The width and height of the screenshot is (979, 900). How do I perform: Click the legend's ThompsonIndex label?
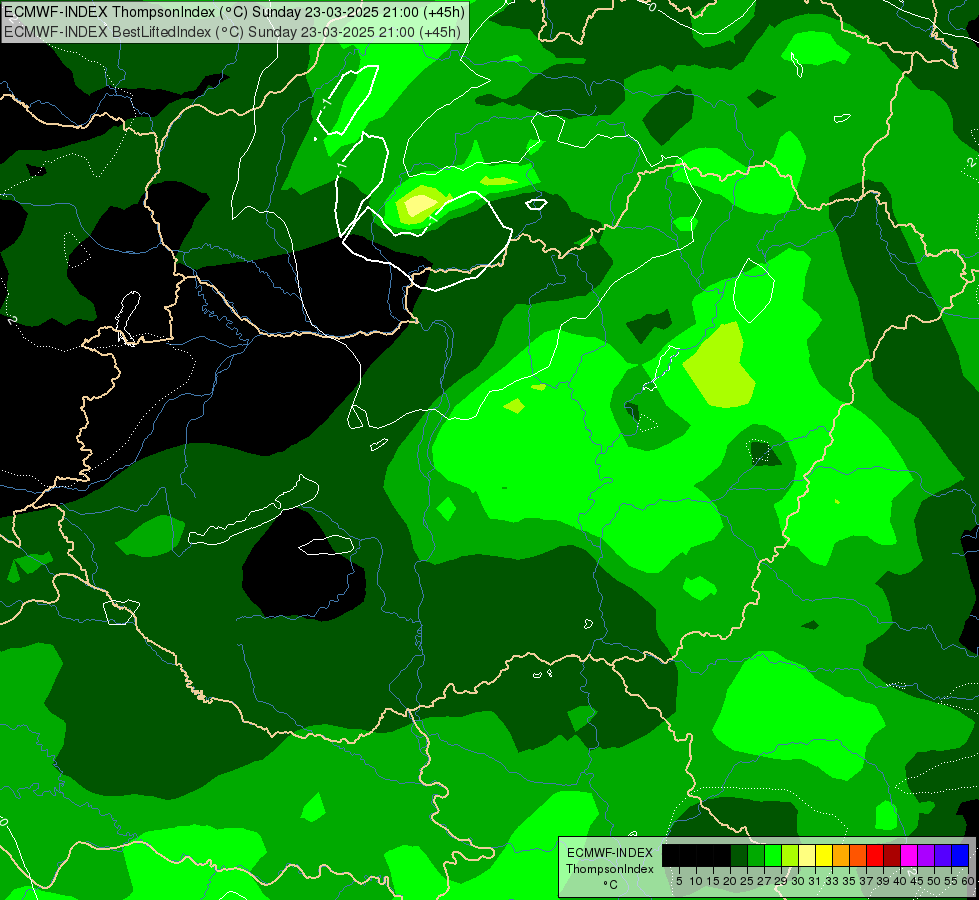point(610,869)
